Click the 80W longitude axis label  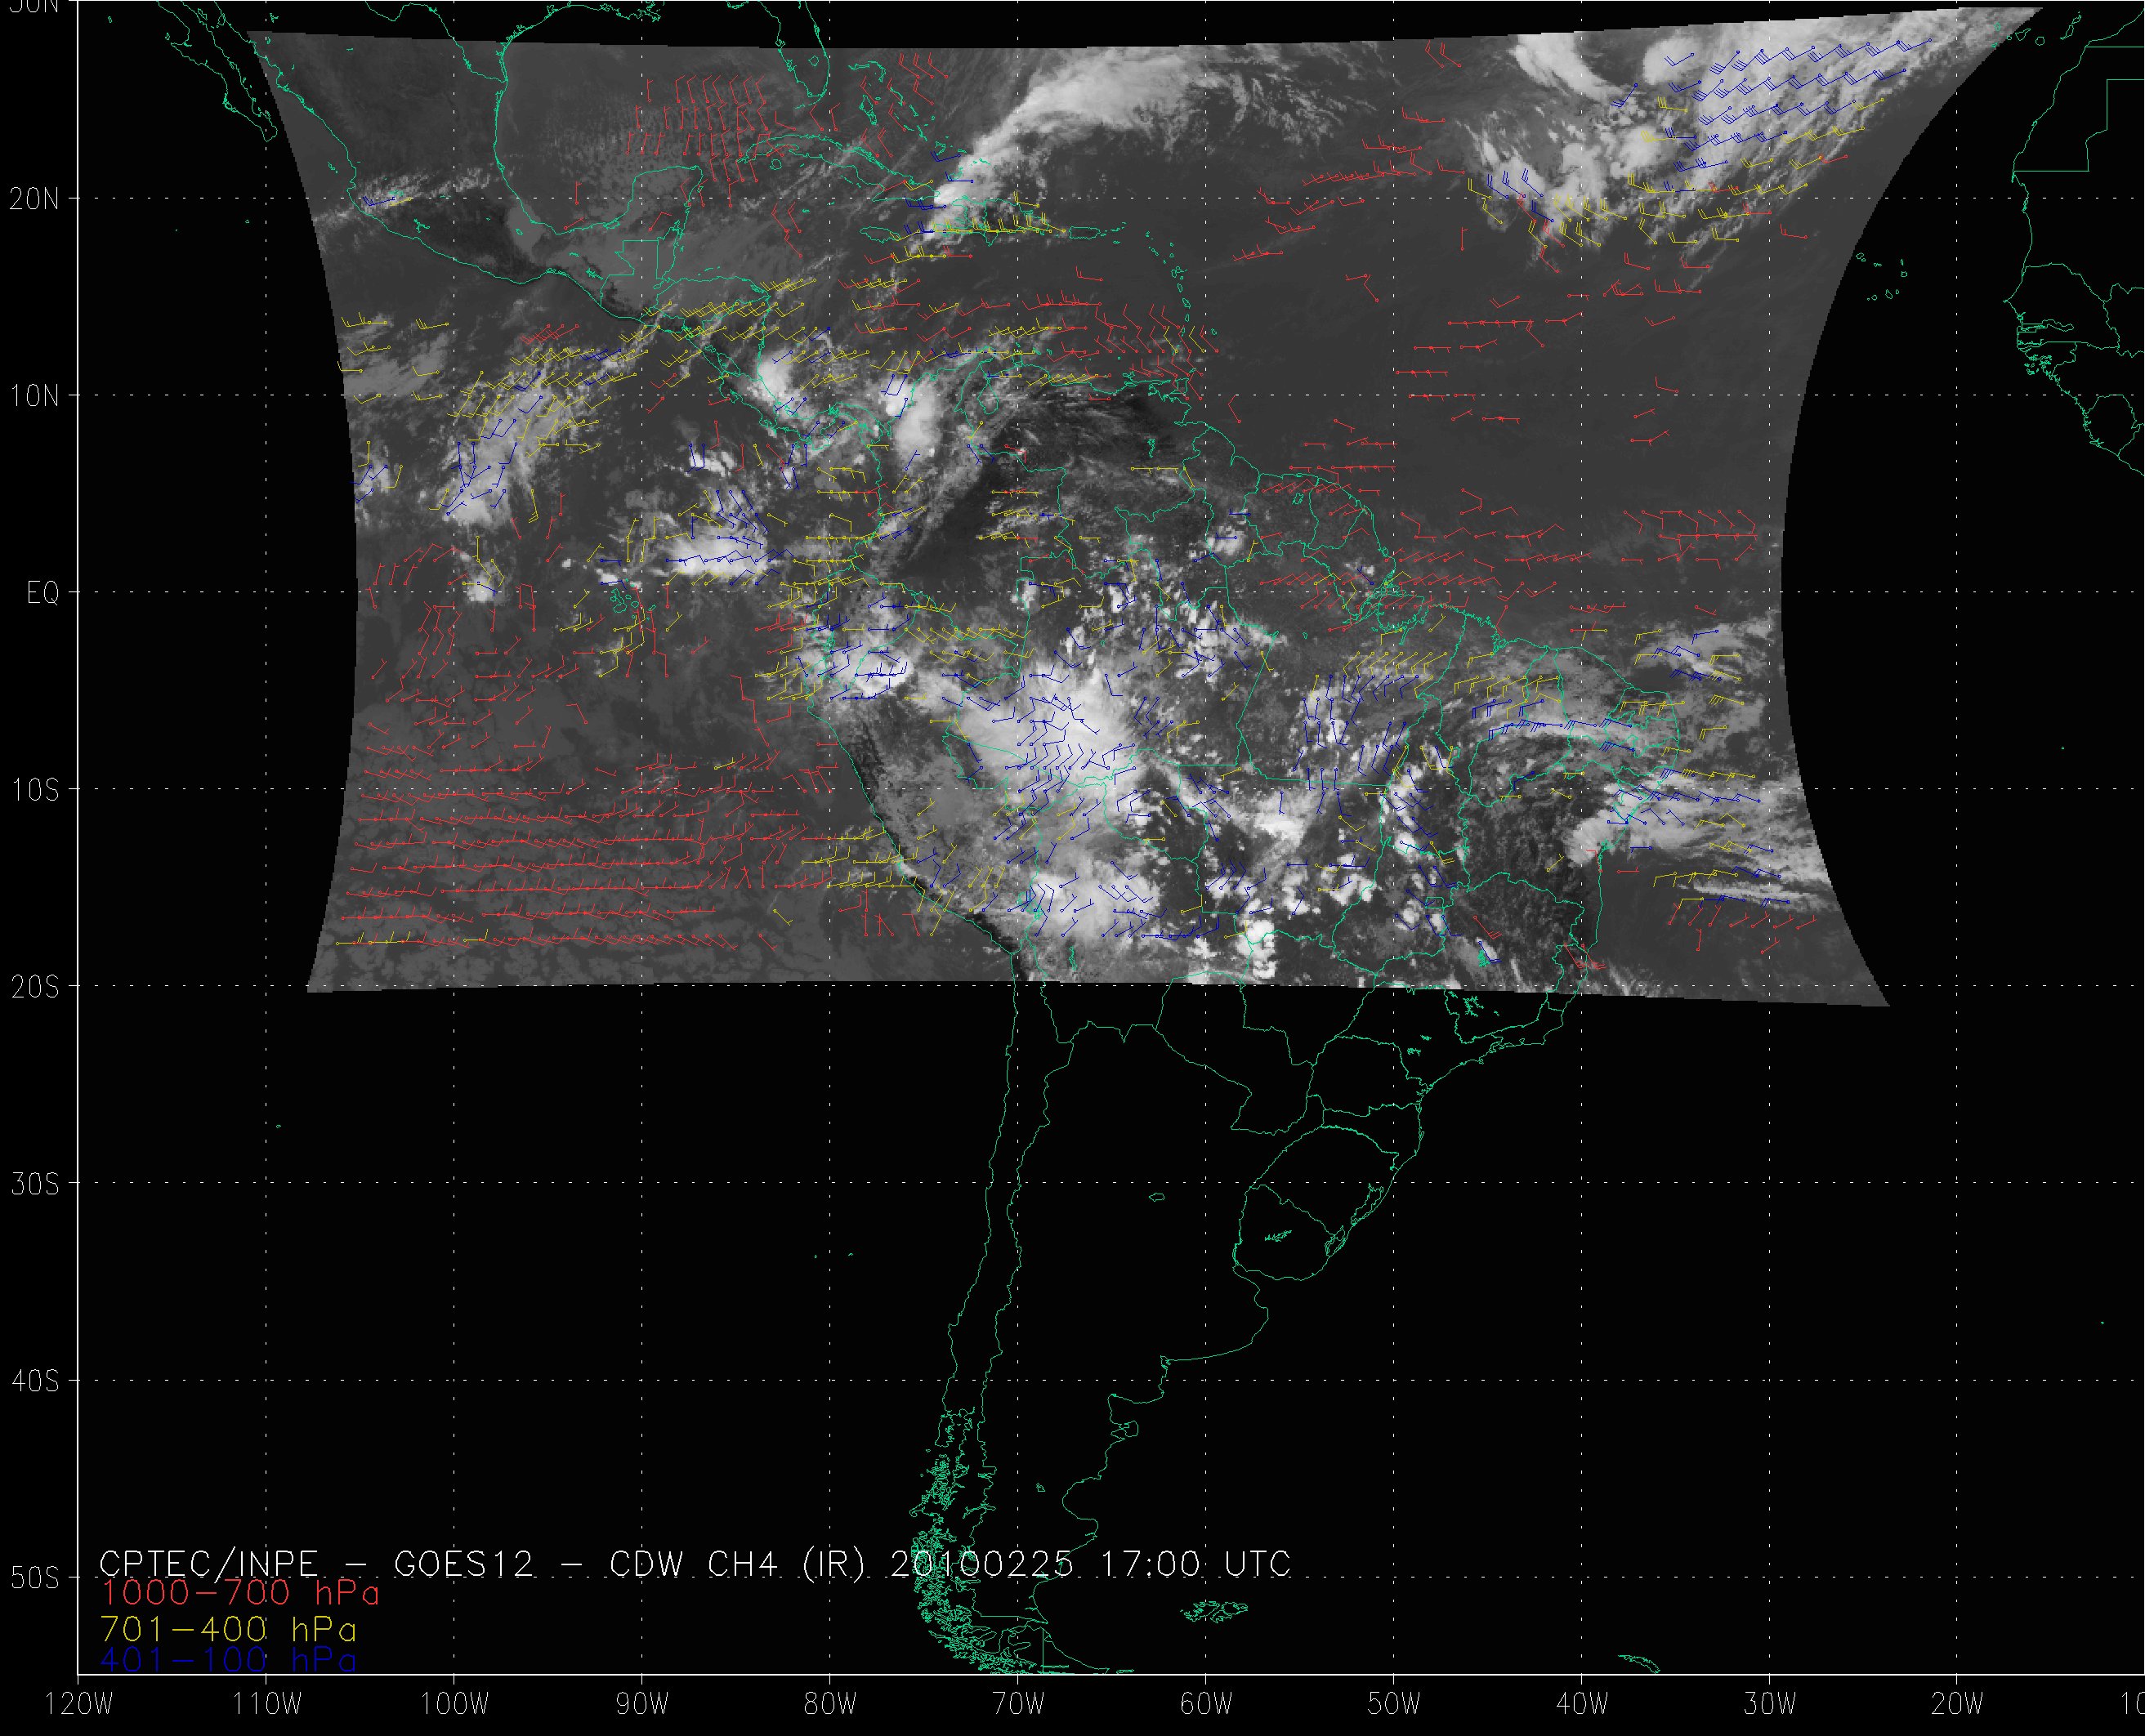829,1704
